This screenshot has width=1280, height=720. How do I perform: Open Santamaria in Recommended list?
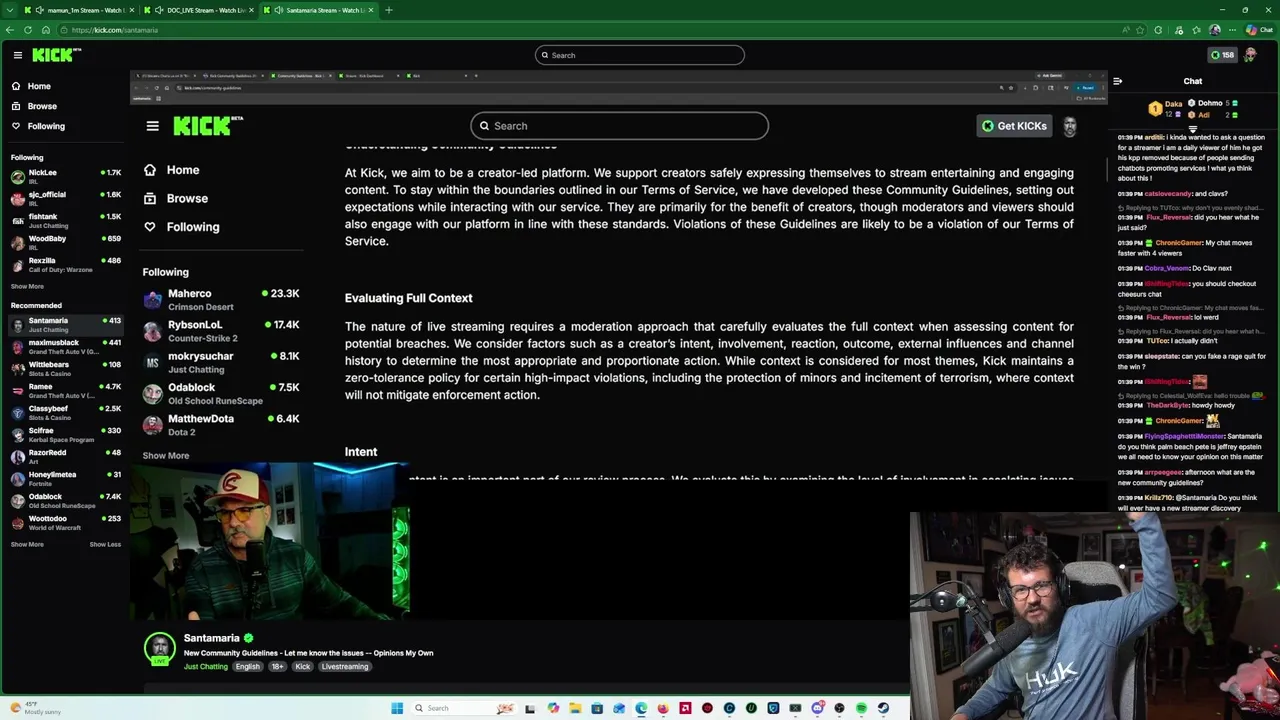point(65,324)
